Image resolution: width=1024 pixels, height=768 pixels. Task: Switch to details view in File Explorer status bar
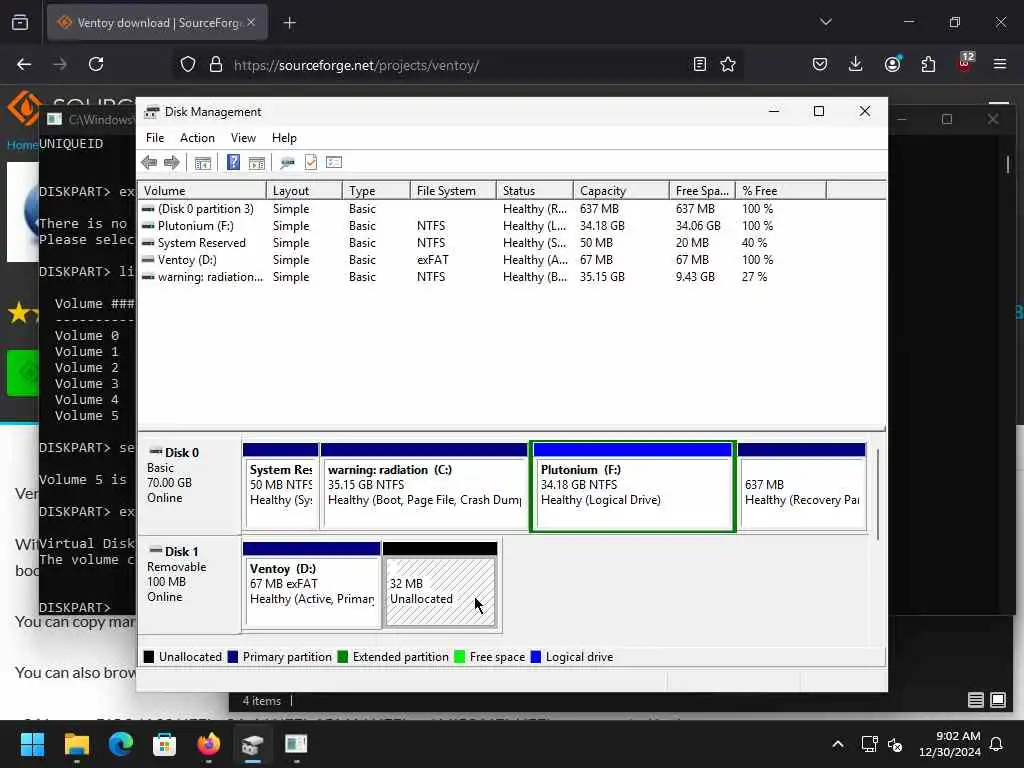tap(976, 700)
